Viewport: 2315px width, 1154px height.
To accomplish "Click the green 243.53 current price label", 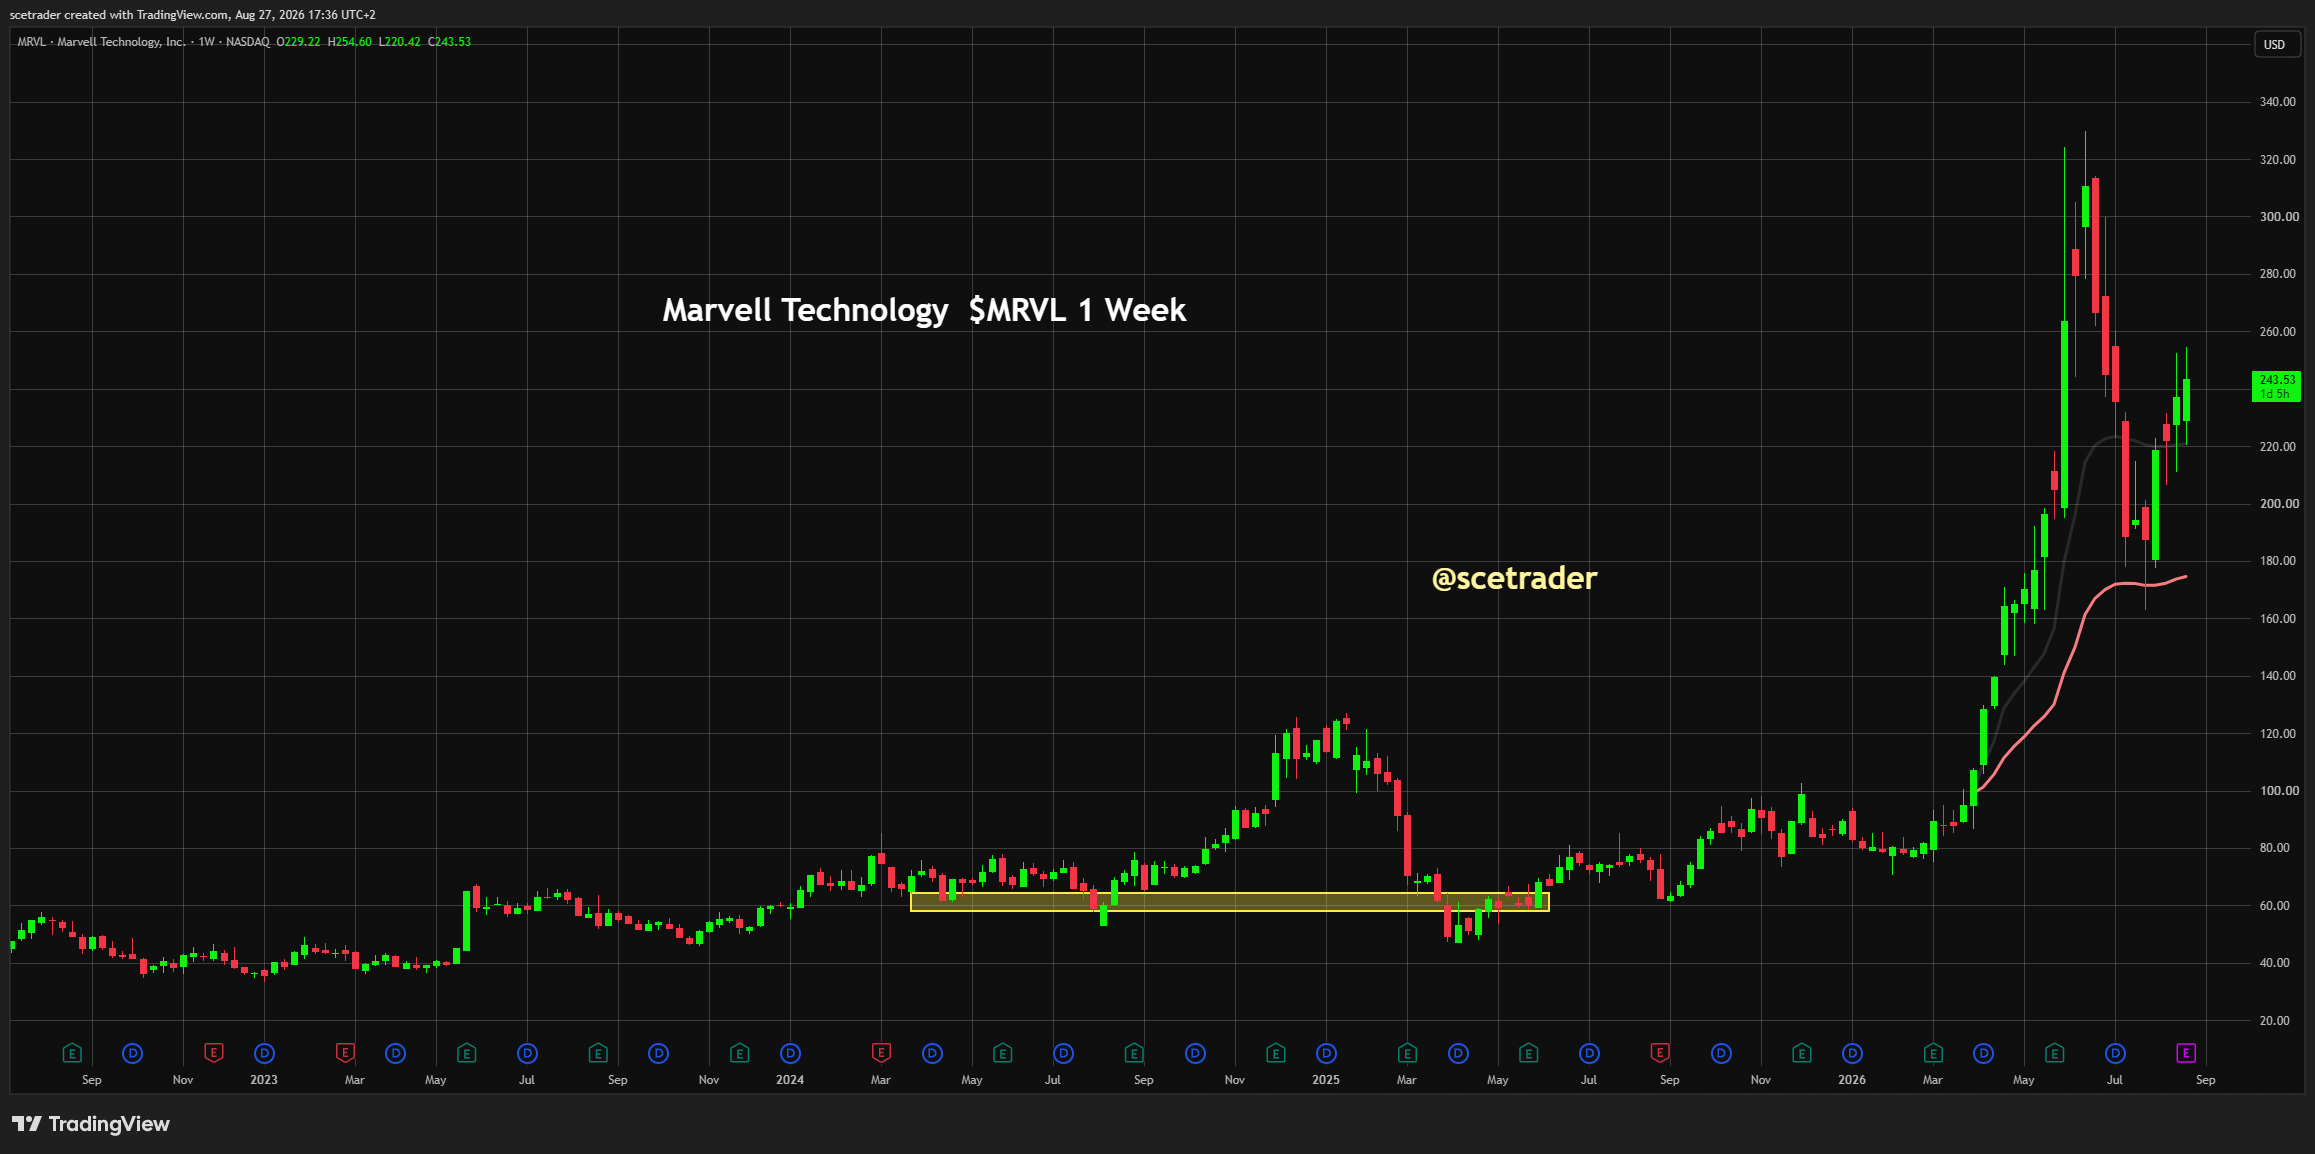I will tap(2276, 386).
